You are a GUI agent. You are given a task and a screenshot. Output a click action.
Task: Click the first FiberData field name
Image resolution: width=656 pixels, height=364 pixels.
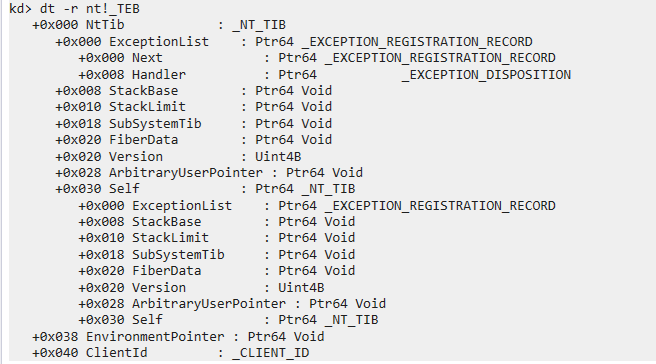point(144,140)
